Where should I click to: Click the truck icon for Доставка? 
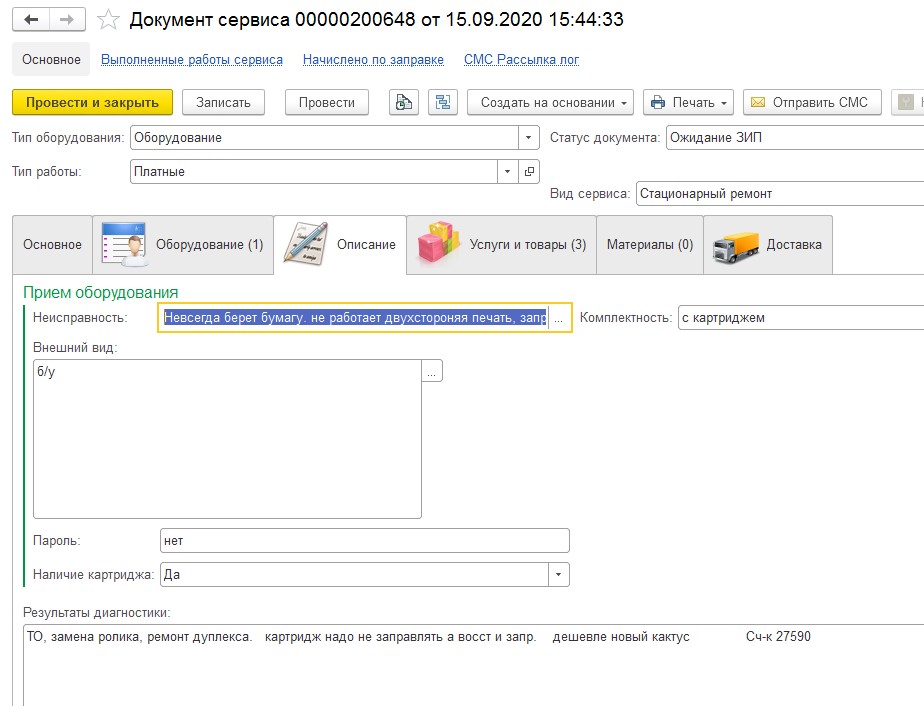click(735, 247)
